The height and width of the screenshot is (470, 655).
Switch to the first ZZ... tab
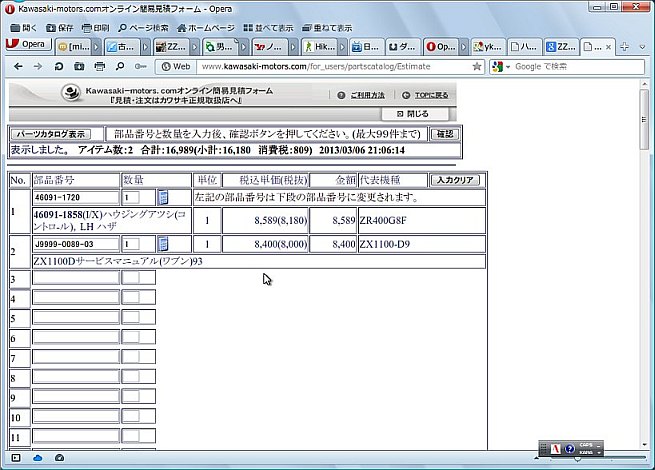point(171,47)
